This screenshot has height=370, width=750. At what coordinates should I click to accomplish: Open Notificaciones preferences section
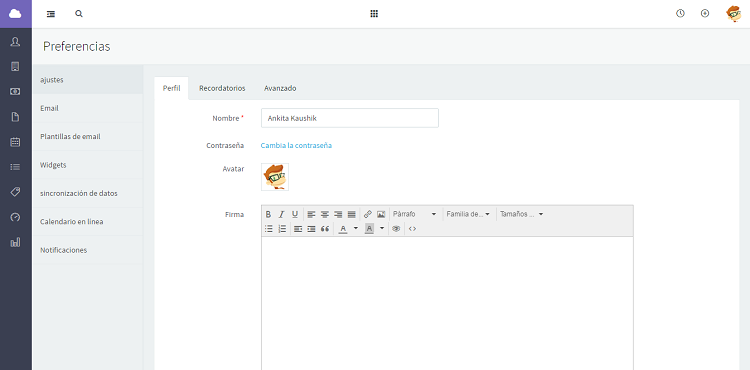(x=88, y=250)
